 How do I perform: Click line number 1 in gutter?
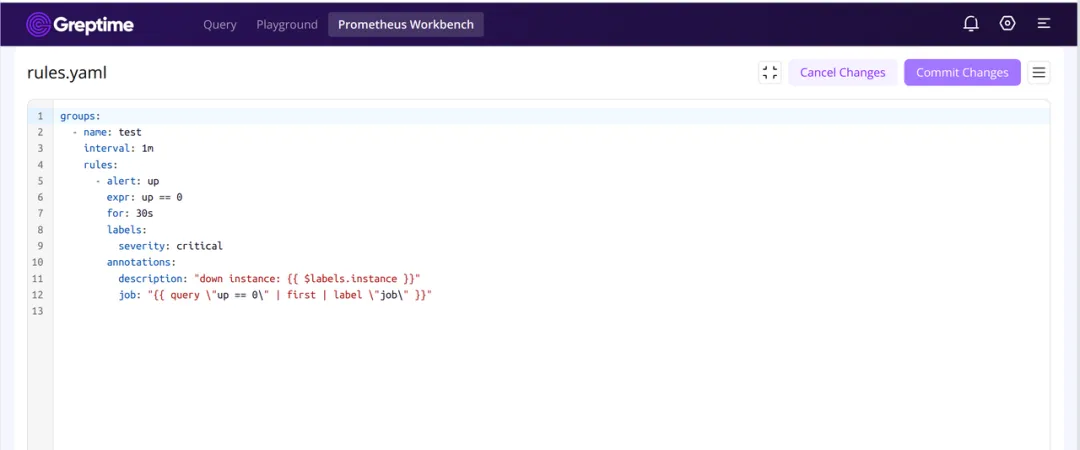click(x=40, y=116)
